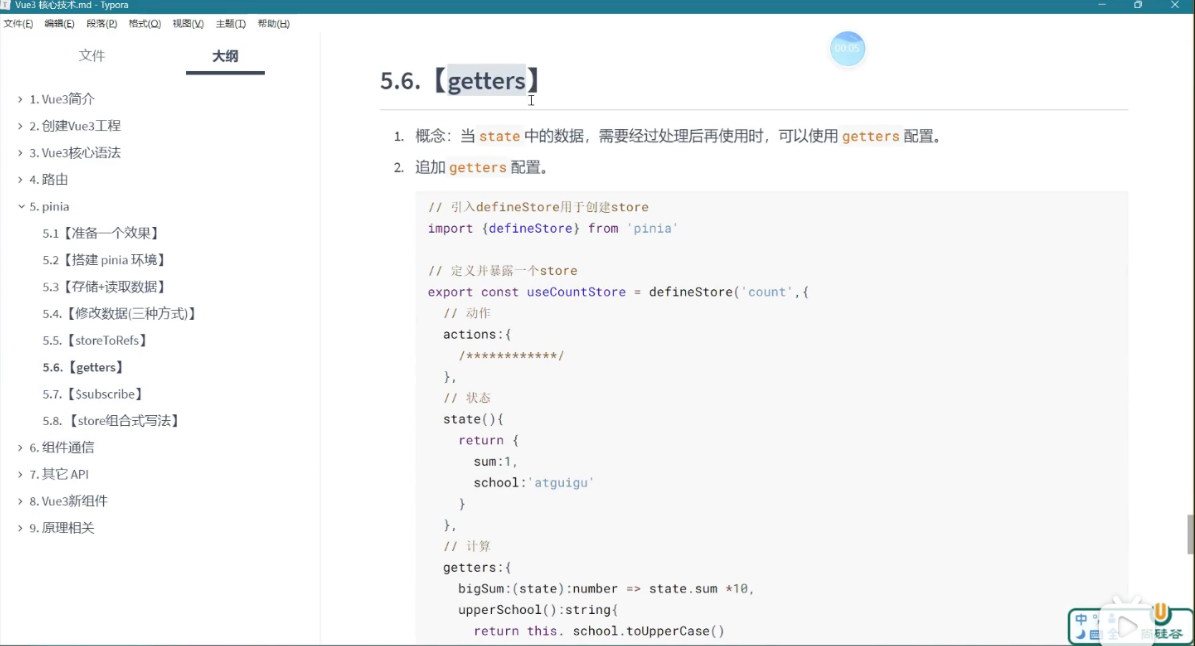Click inline code 'state' in concept line
1195x646 pixels.
499,136
